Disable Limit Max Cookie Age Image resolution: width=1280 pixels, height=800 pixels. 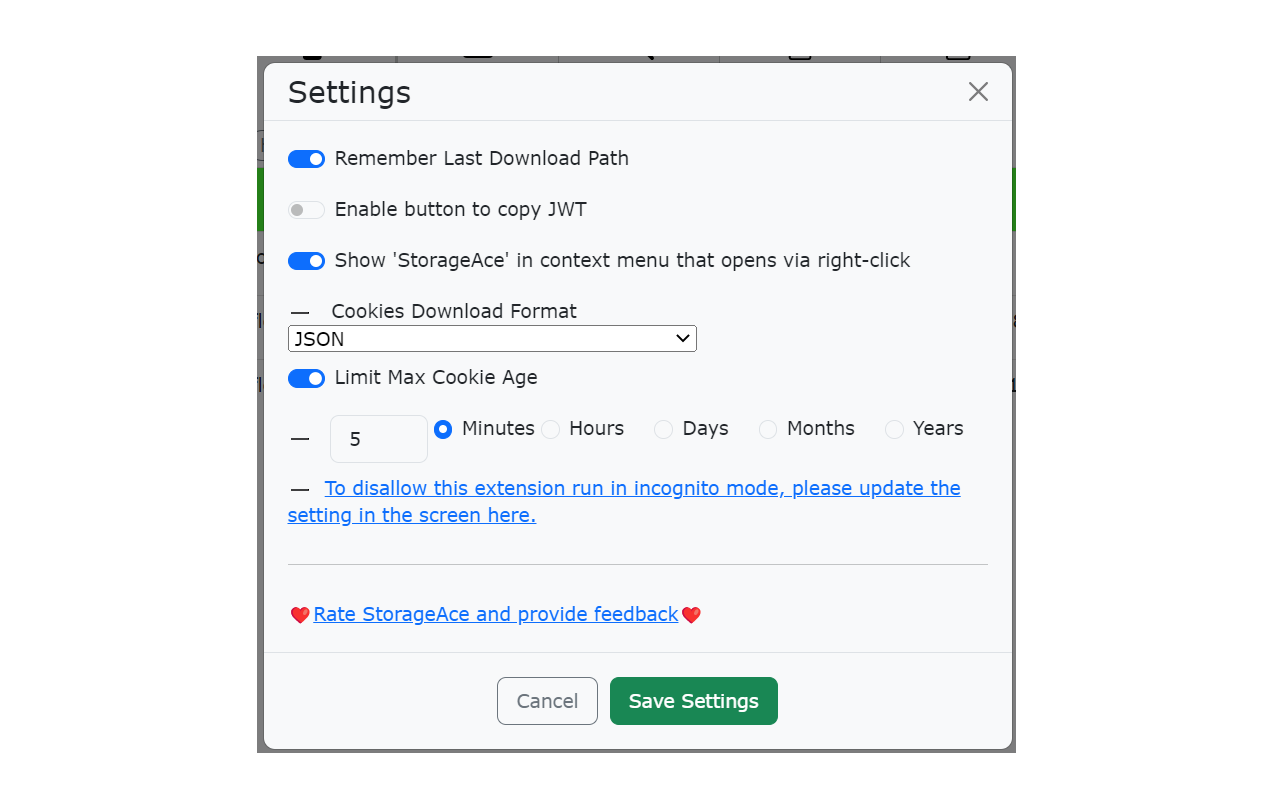tap(306, 378)
